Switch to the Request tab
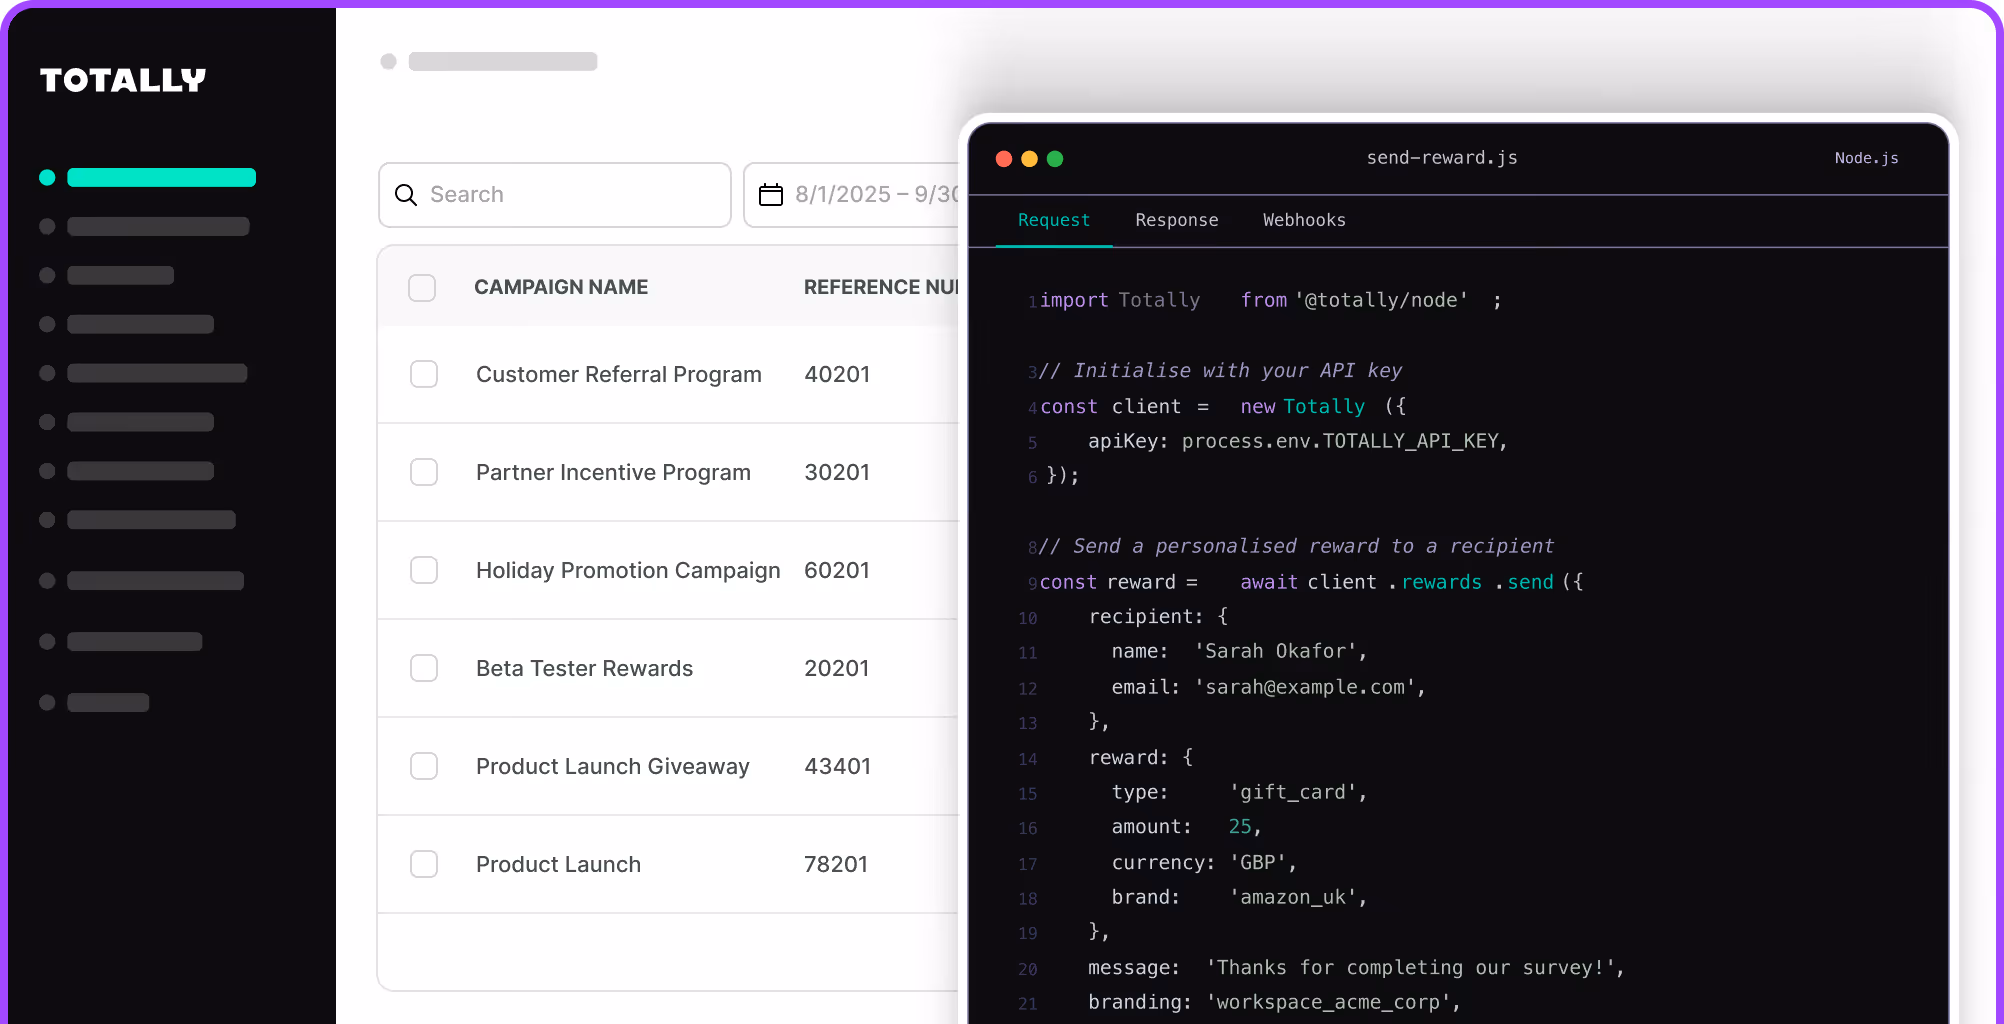 point(1054,220)
